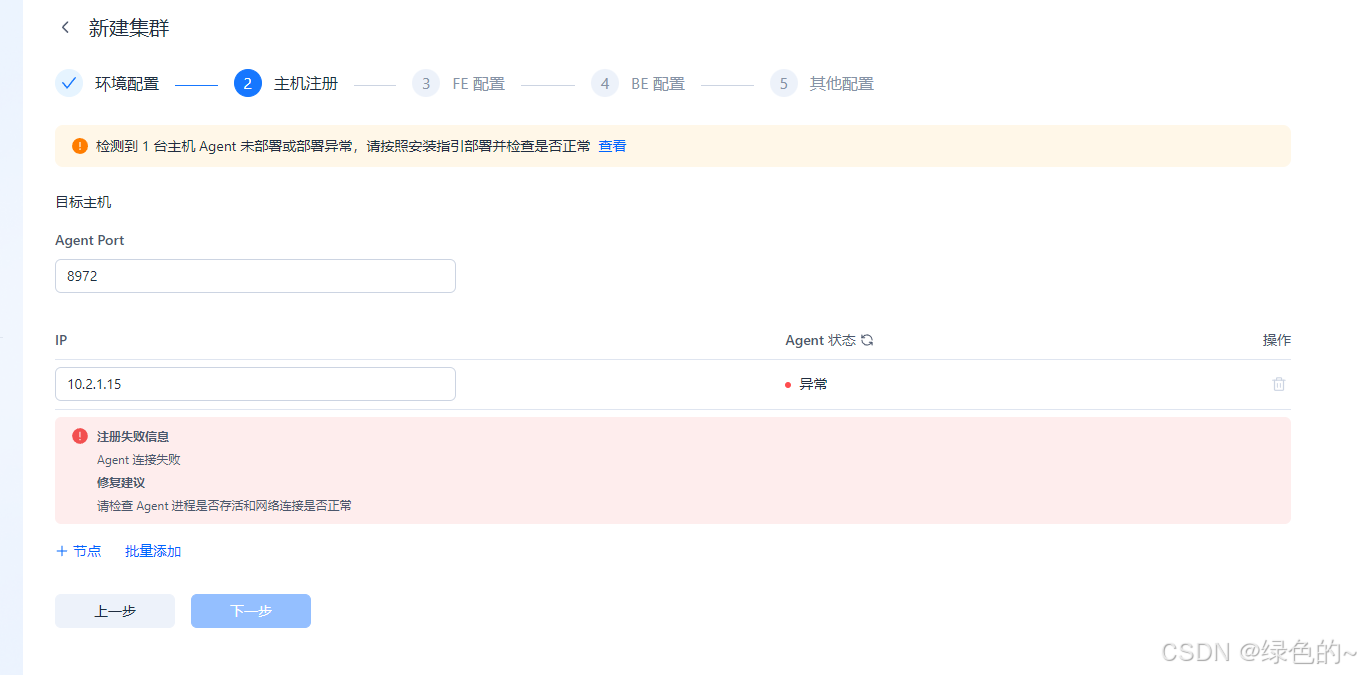Image resolution: width=1361 pixels, height=675 pixels.
Task: Click the Agent Port input showing 8972
Action: coord(255,275)
